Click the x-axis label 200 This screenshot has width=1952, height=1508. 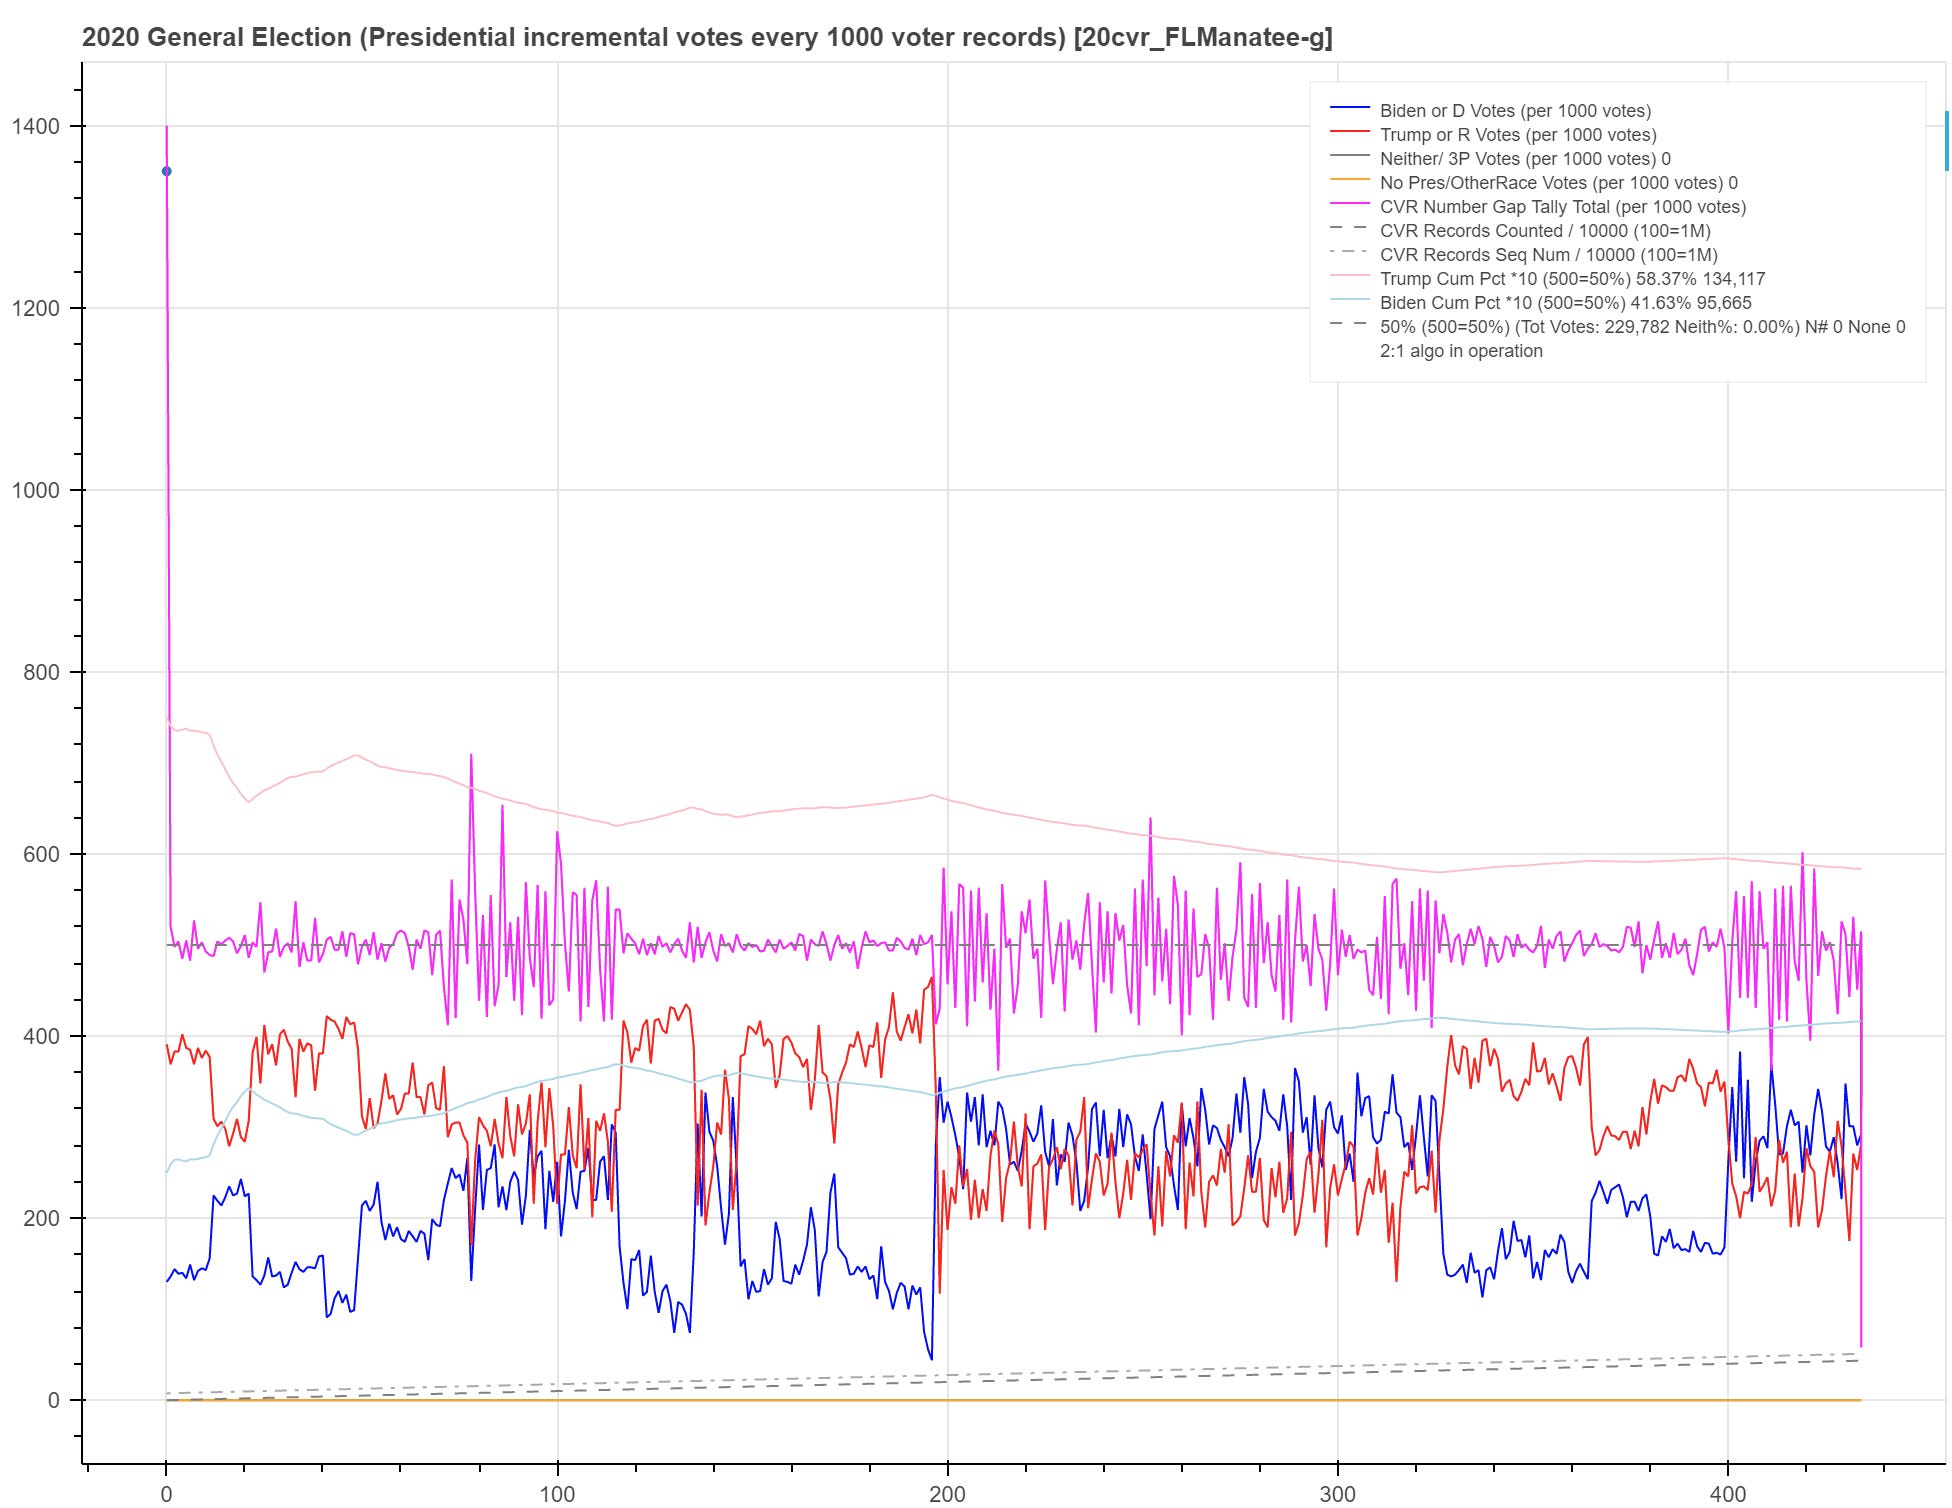coord(947,1494)
